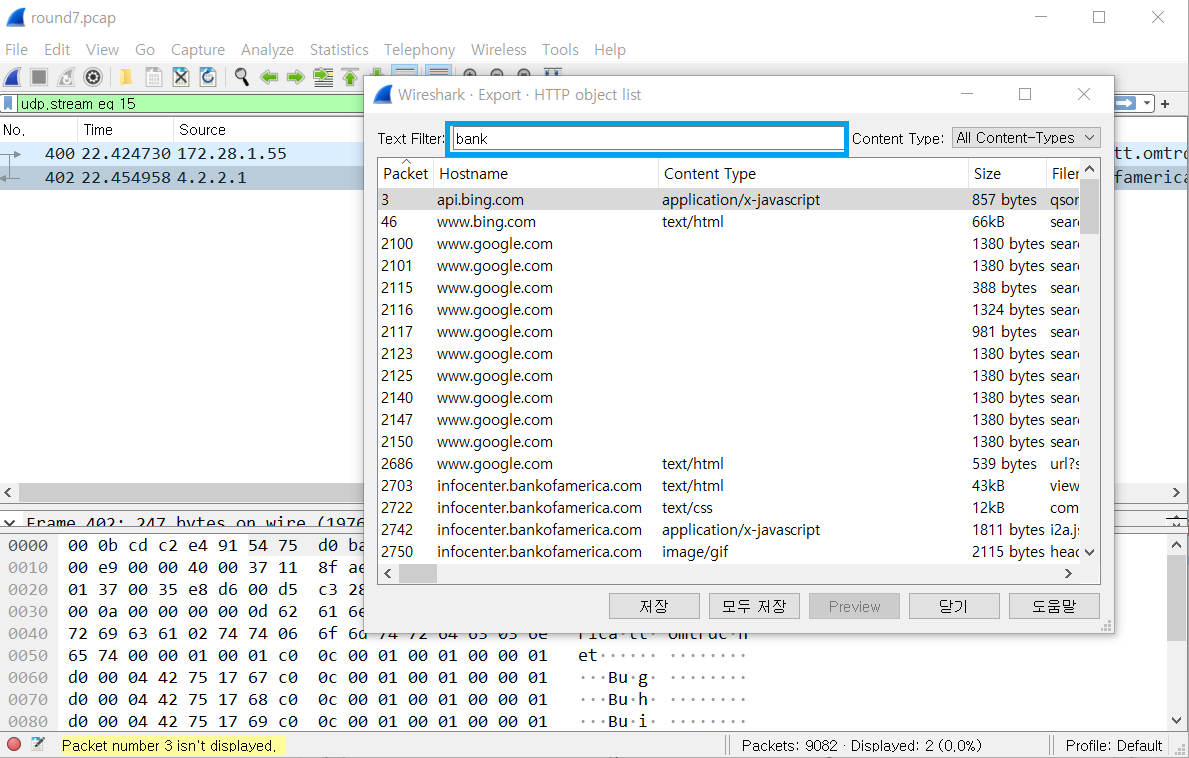Click the Save capture file icon

pos(153,77)
